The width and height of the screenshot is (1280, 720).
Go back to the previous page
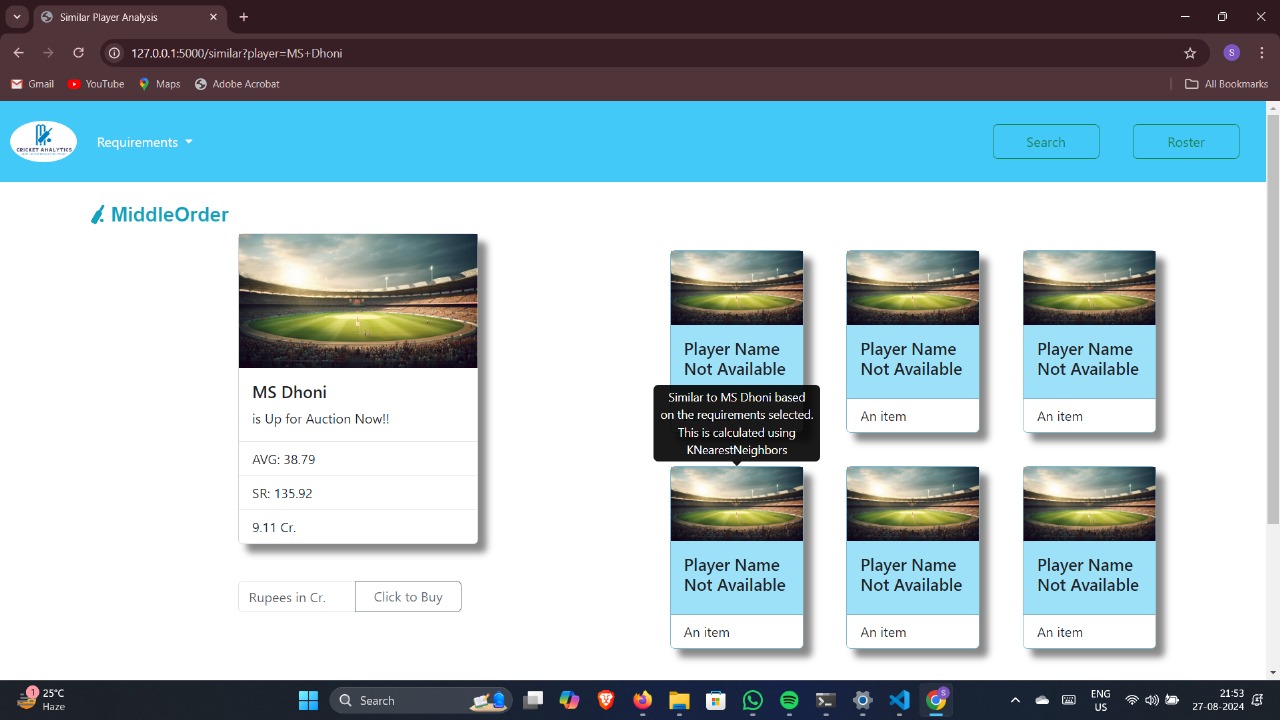point(18,53)
